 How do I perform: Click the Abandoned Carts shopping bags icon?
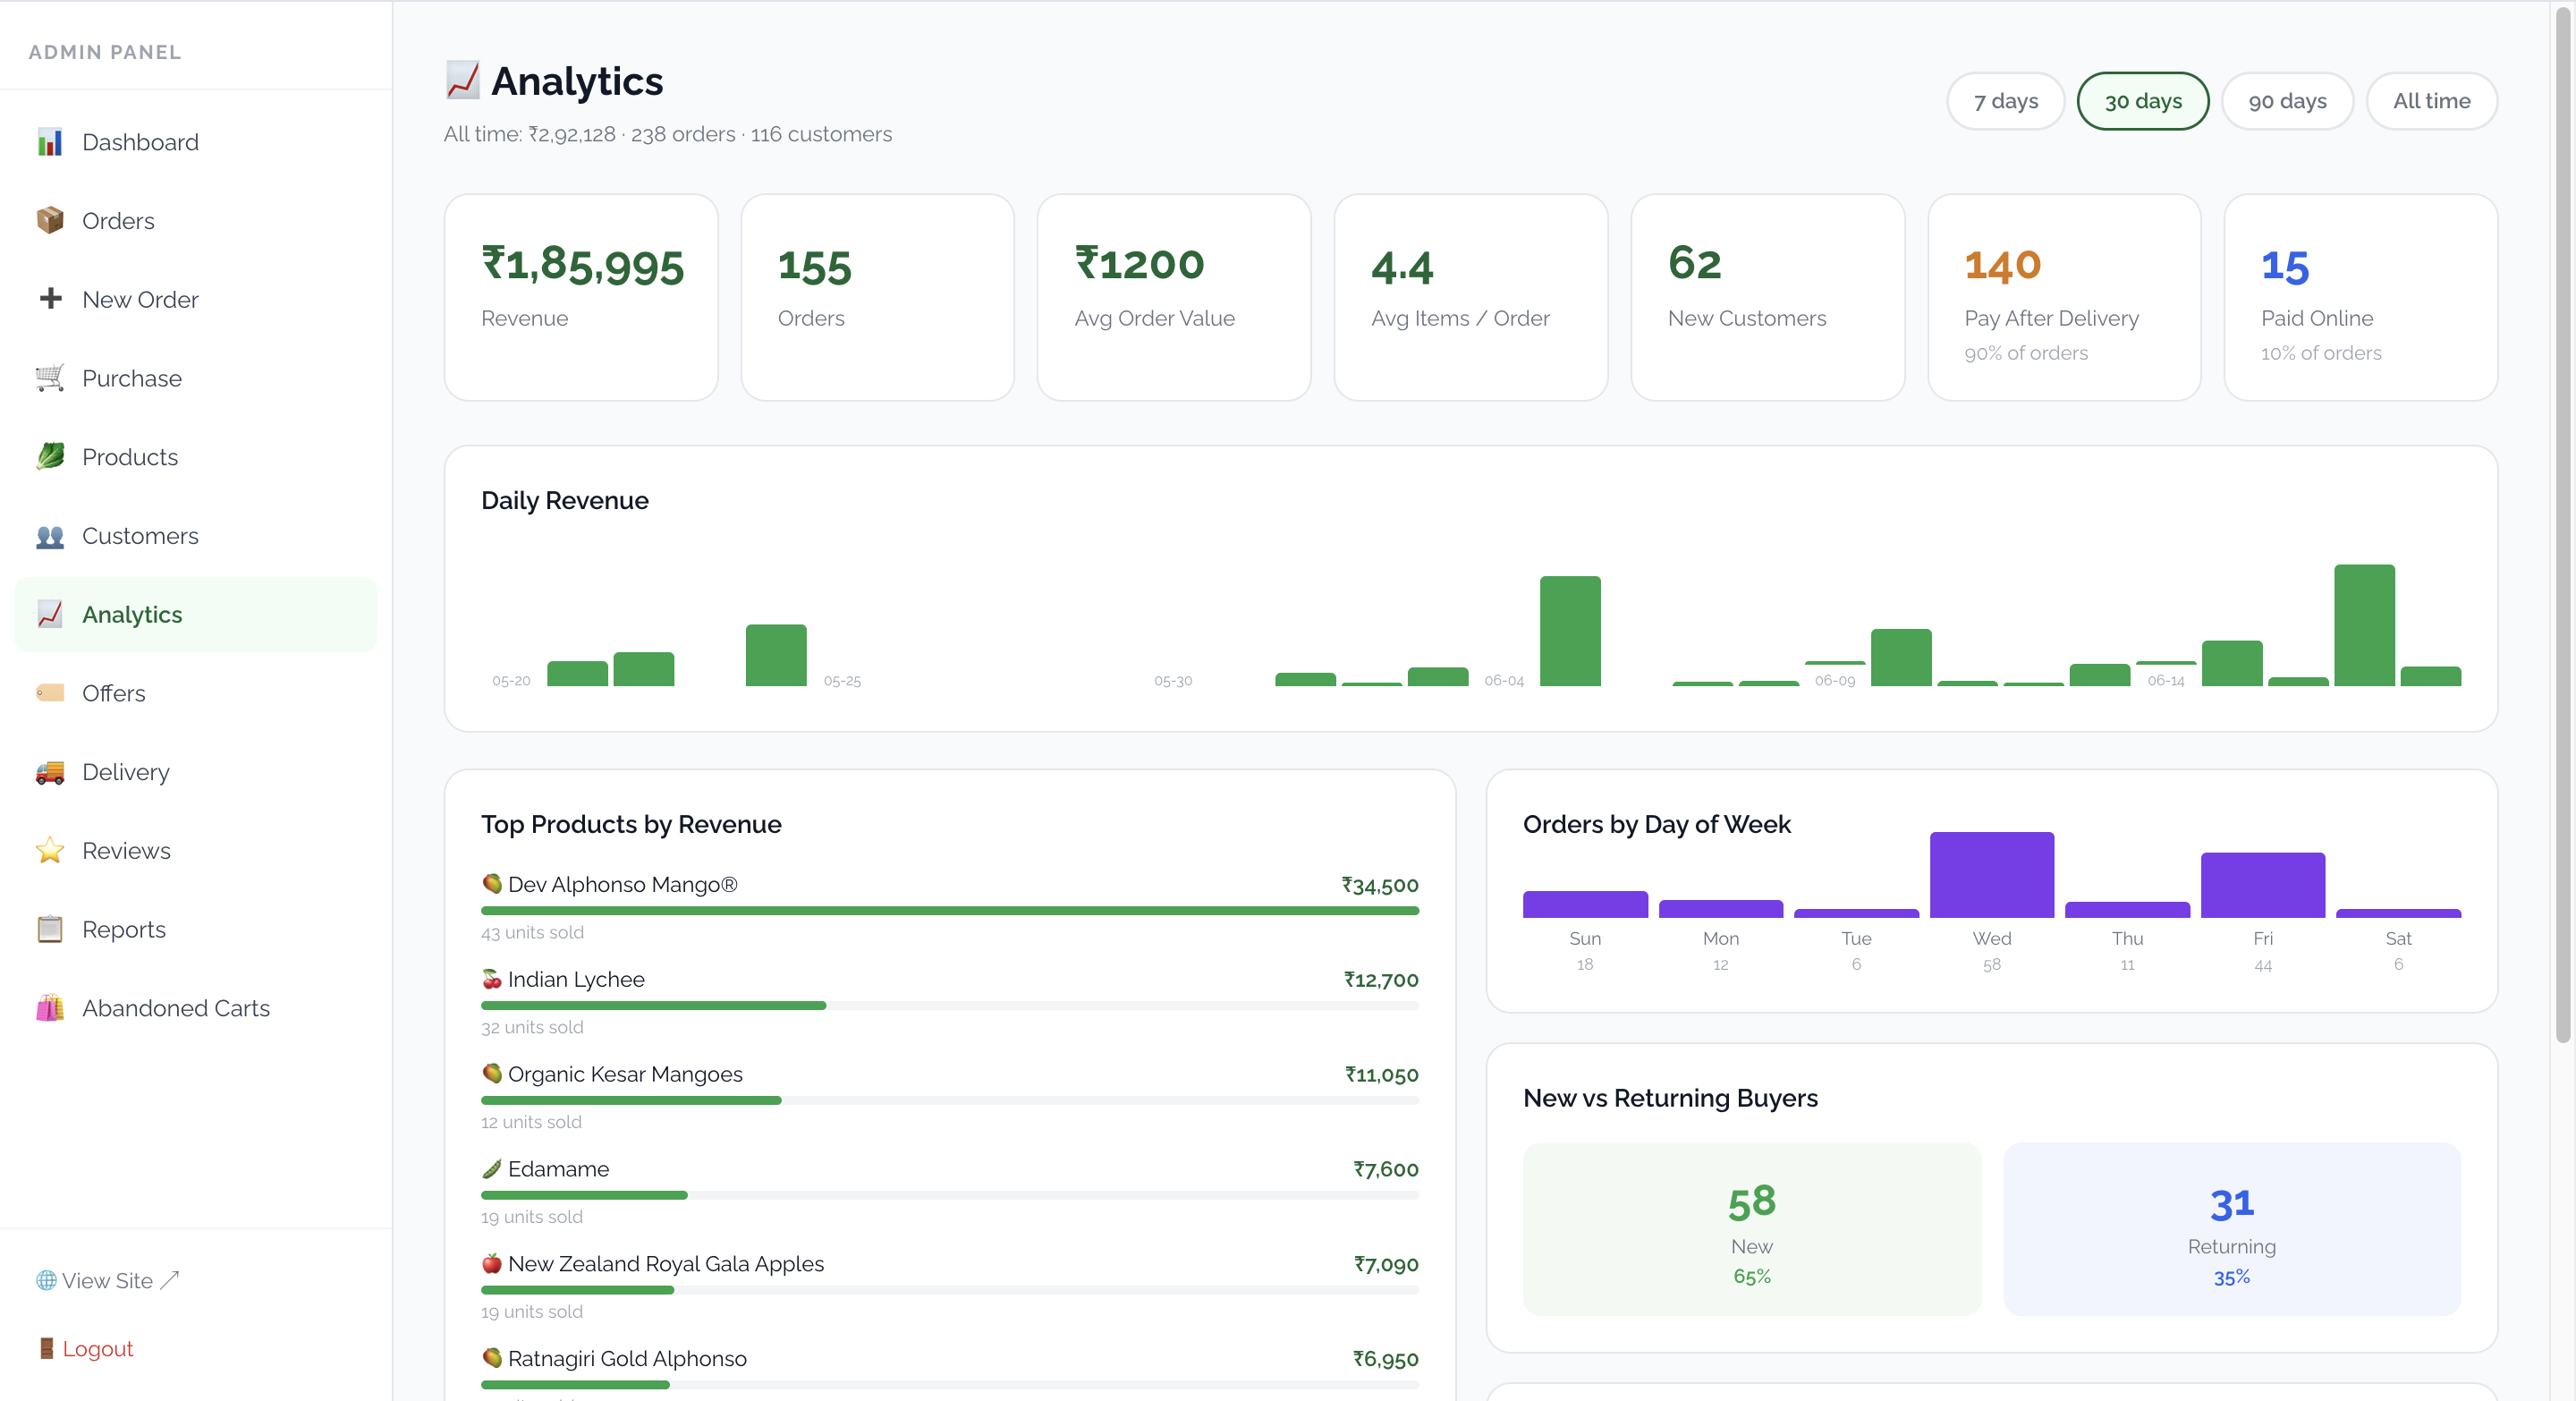point(49,1008)
